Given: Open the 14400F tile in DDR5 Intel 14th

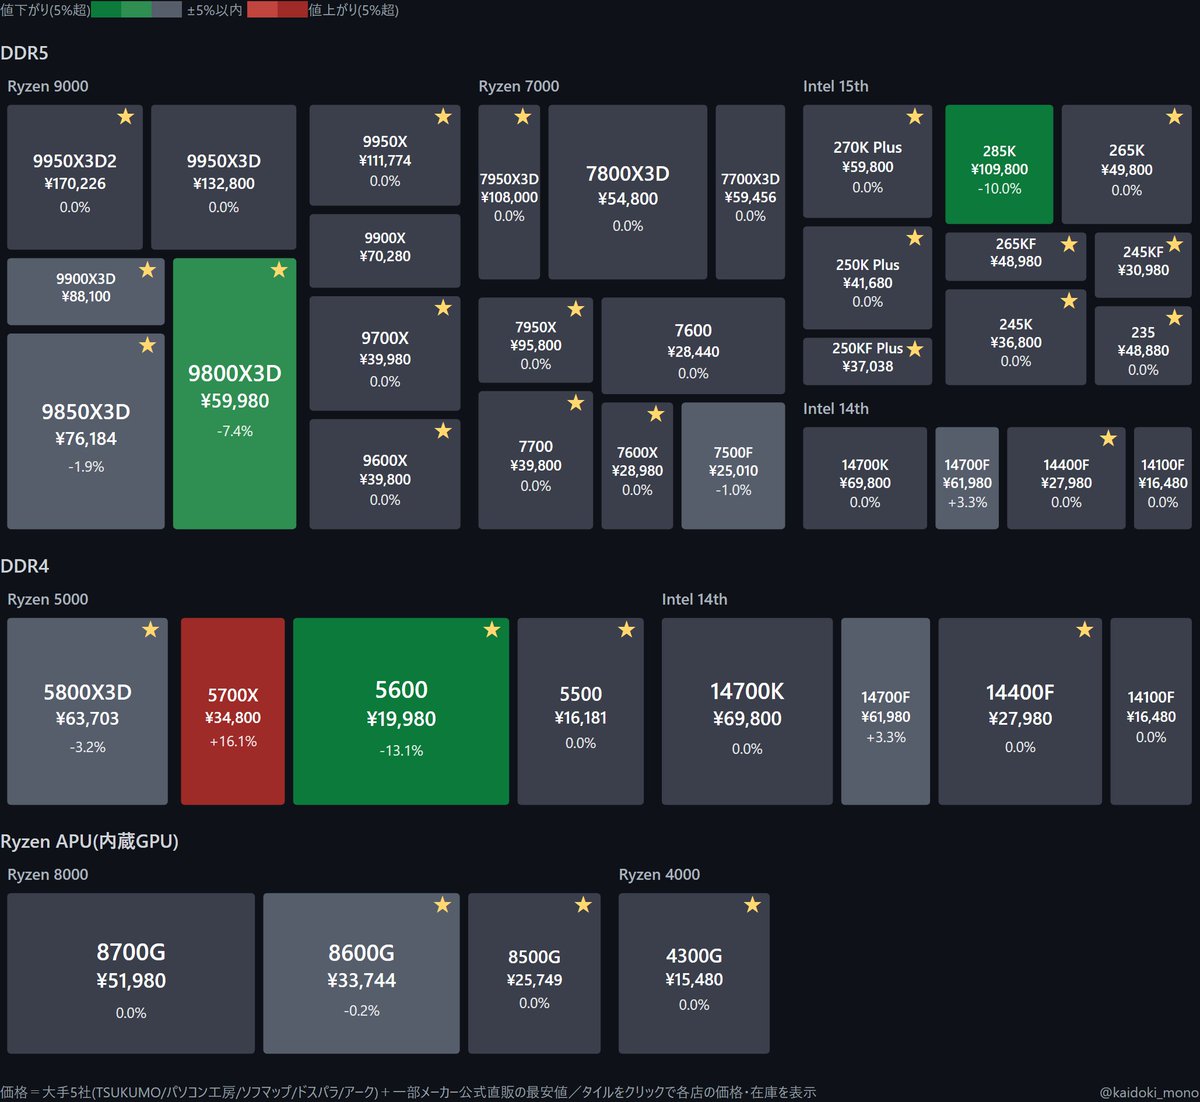Looking at the screenshot, I should [1066, 478].
